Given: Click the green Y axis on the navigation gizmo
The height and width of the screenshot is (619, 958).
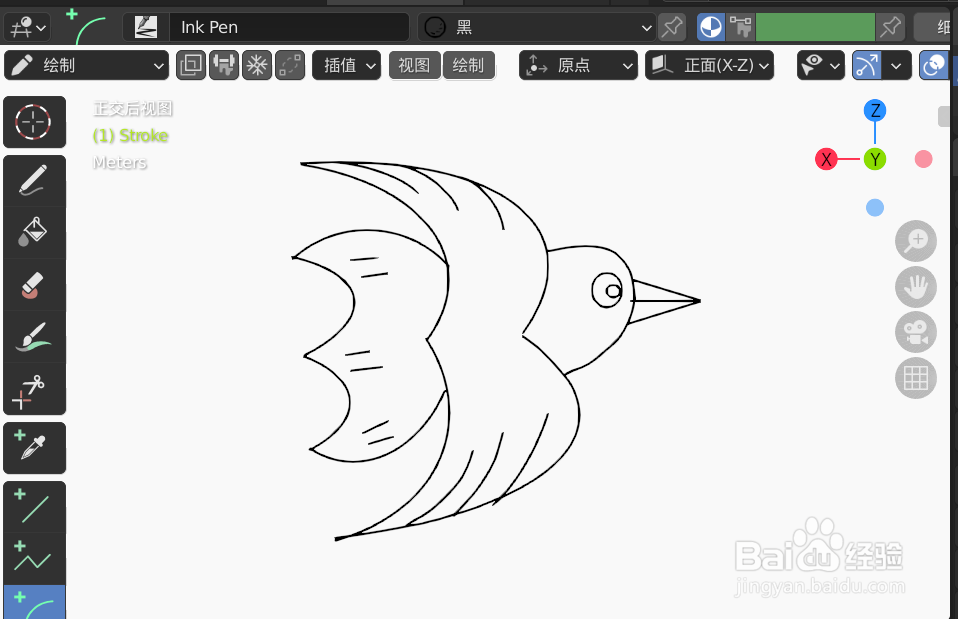Looking at the screenshot, I should click(875, 158).
